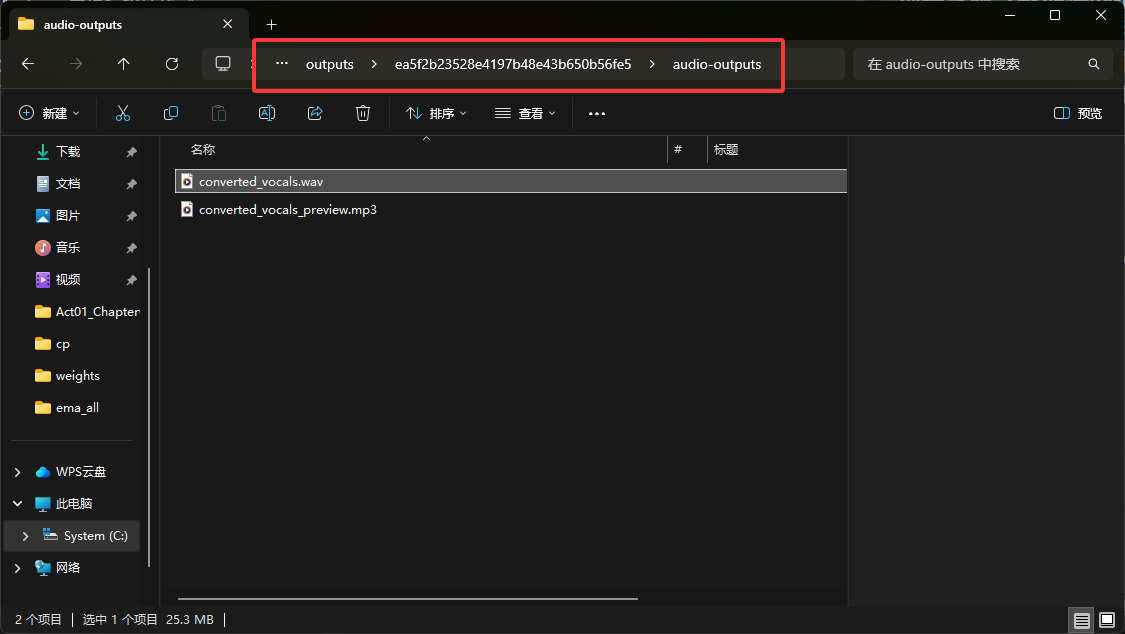
Task: Open the See more ellipsis menu
Action: coord(597,114)
